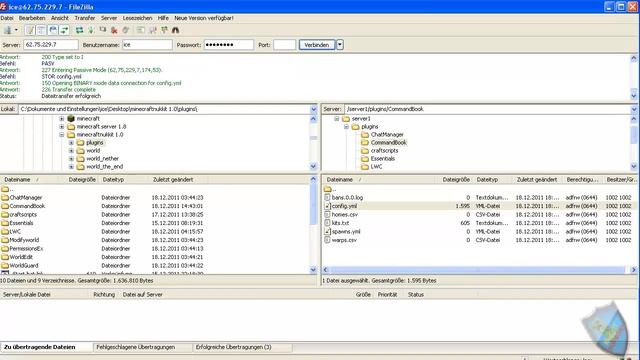Image resolution: width=640 pixels, height=360 pixels.
Task: Select CommandBook folder icon in local list
Action: coord(5,206)
